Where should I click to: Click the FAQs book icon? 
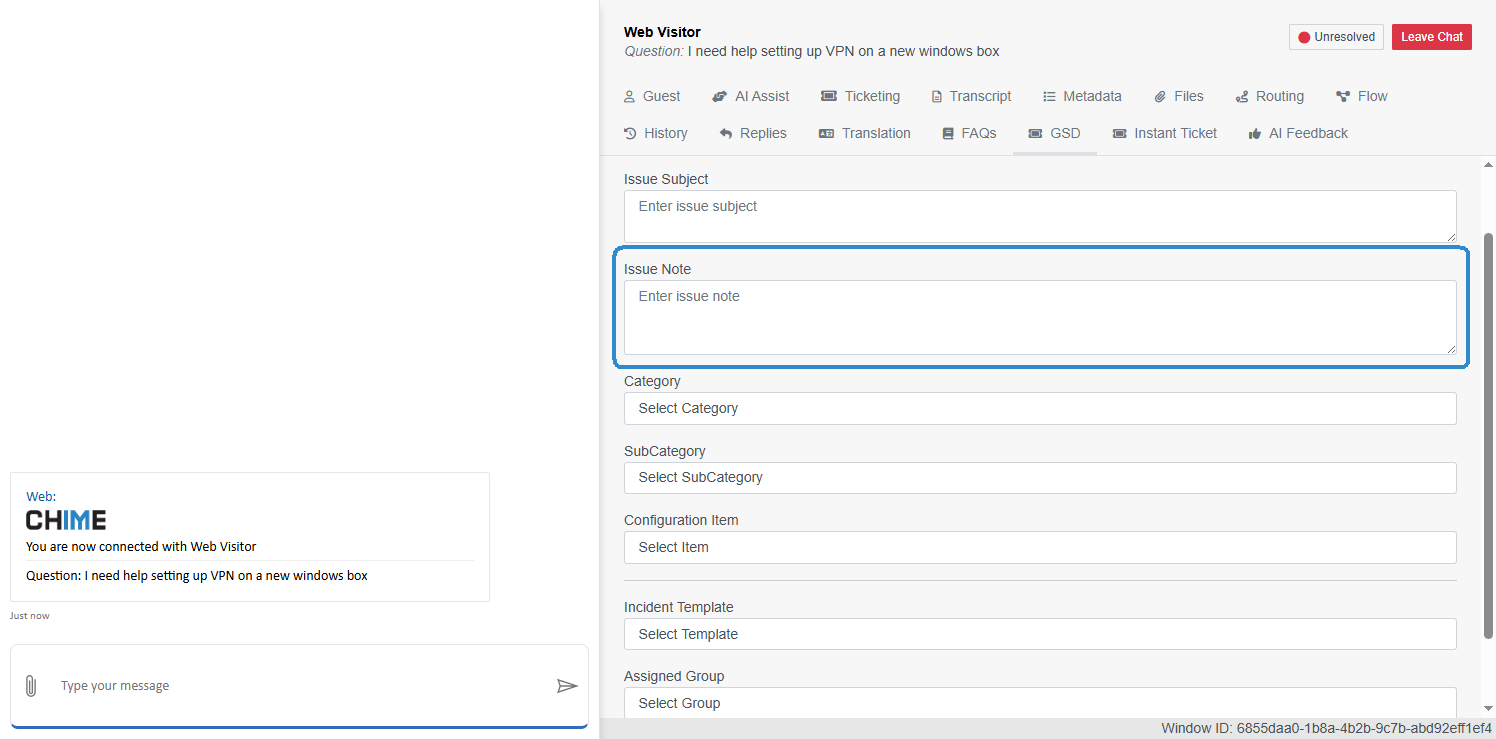[948, 134]
